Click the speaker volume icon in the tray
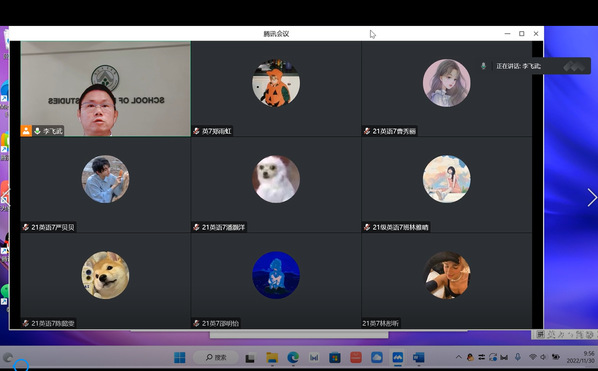598x371 pixels. coord(543,357)
